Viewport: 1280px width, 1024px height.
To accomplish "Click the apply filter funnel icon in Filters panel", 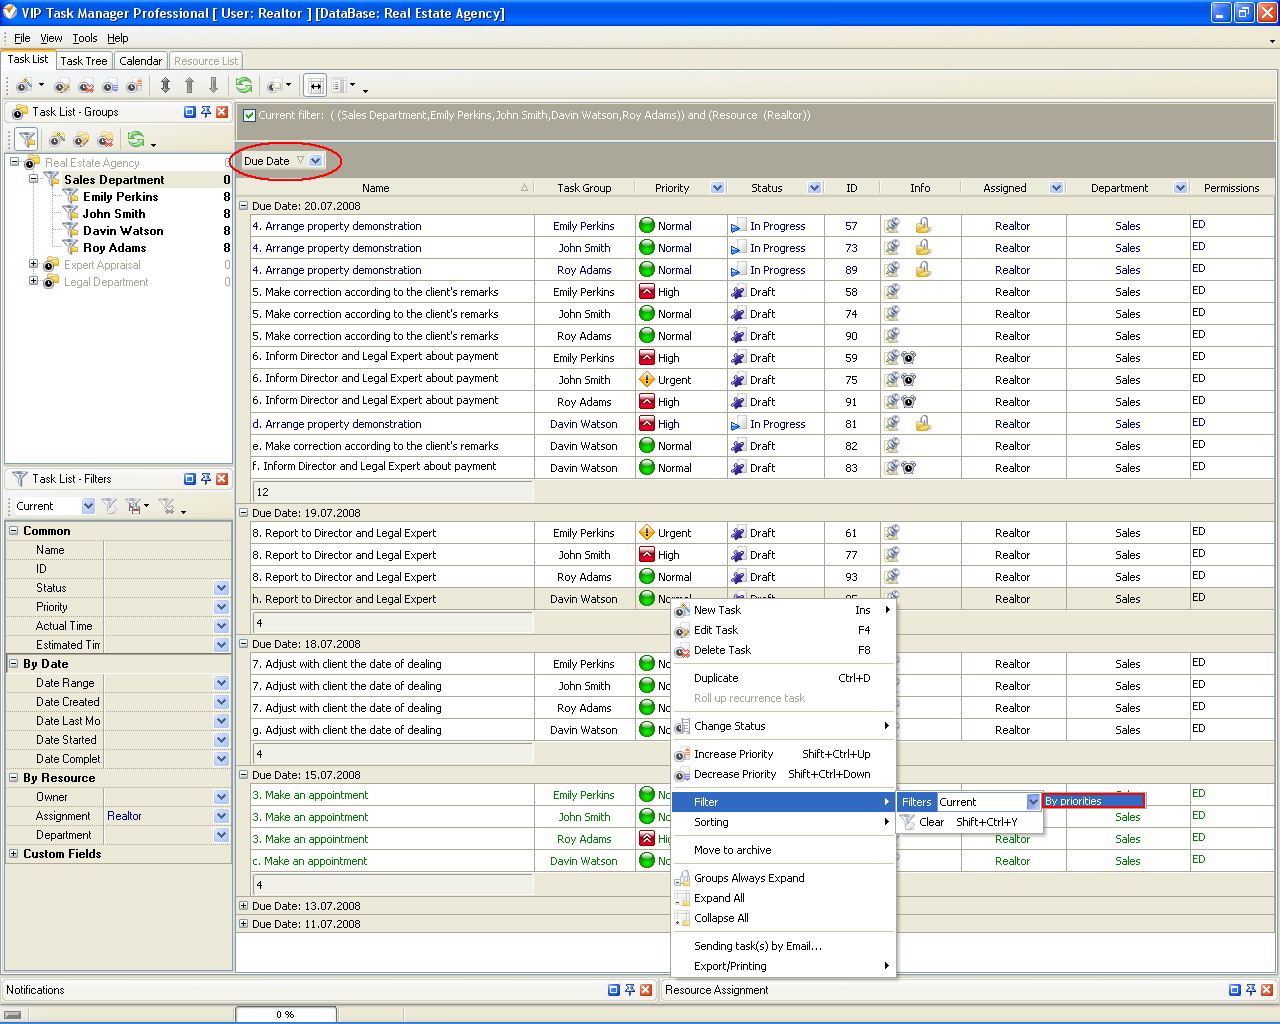I will [x=109, y=506].
